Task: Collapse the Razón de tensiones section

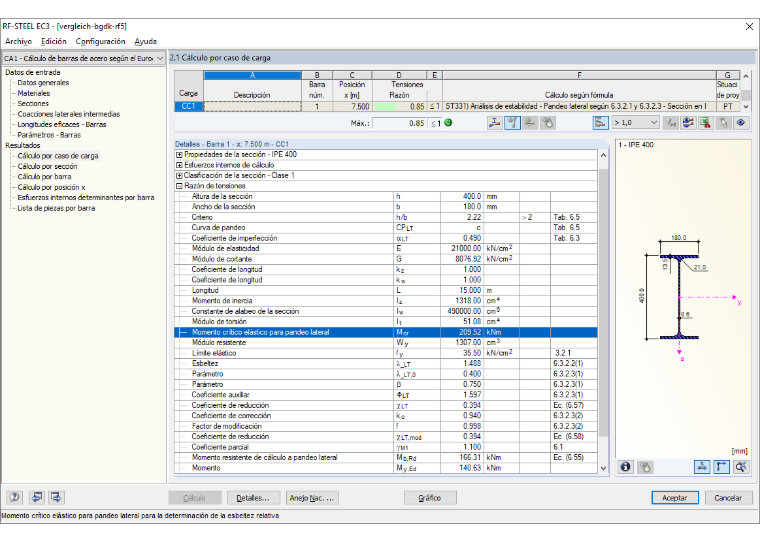Action: (179, 186)
